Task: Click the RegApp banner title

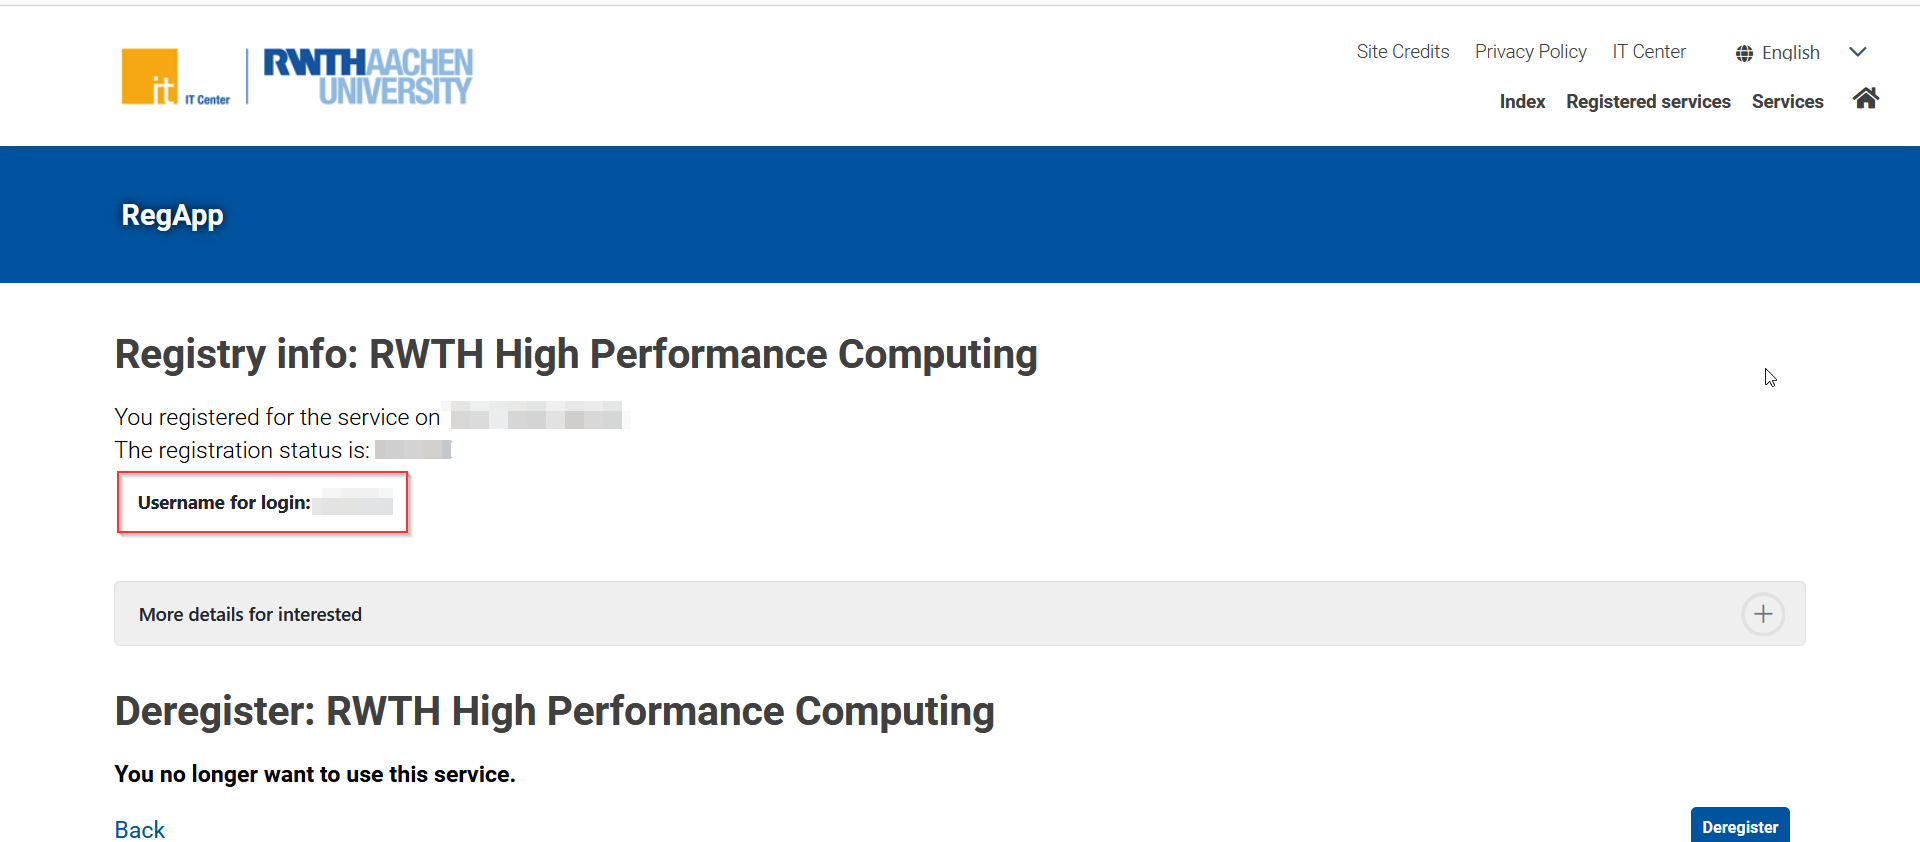Action: [x=172, y=215]
